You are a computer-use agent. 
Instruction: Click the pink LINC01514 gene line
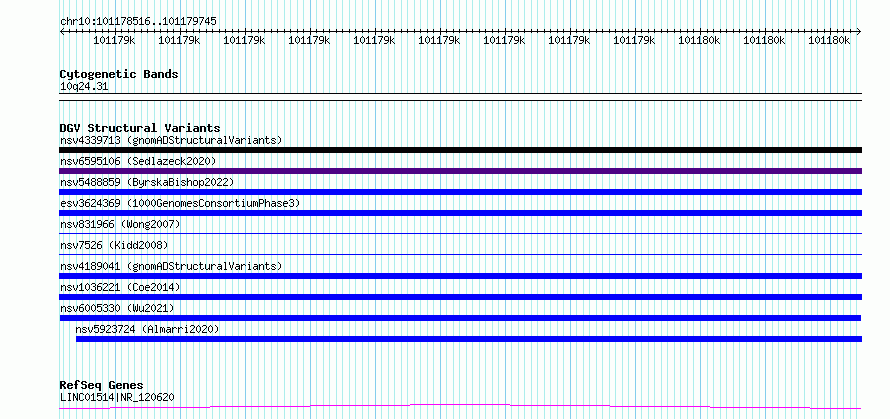point(460,407)
